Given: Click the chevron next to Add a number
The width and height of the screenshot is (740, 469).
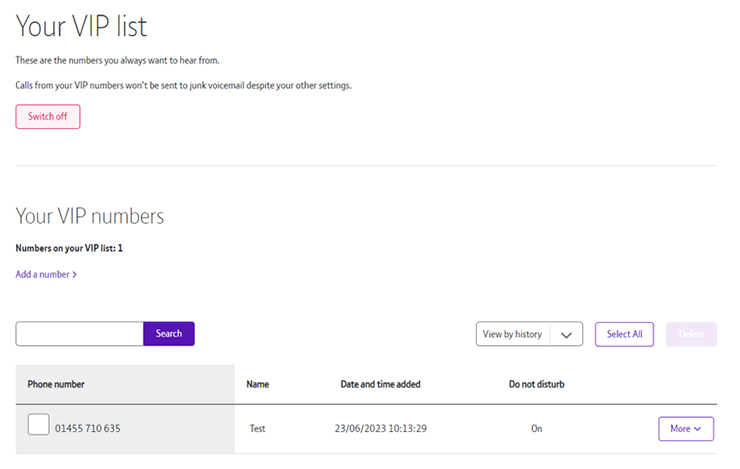Looking at the screenshot, I should (x=75, y=274).
